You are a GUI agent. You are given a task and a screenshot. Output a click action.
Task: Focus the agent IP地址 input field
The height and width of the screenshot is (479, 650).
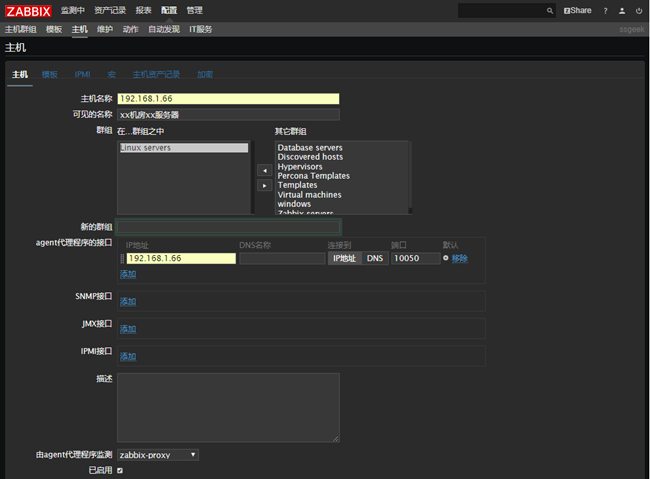(x=181, y=258)
